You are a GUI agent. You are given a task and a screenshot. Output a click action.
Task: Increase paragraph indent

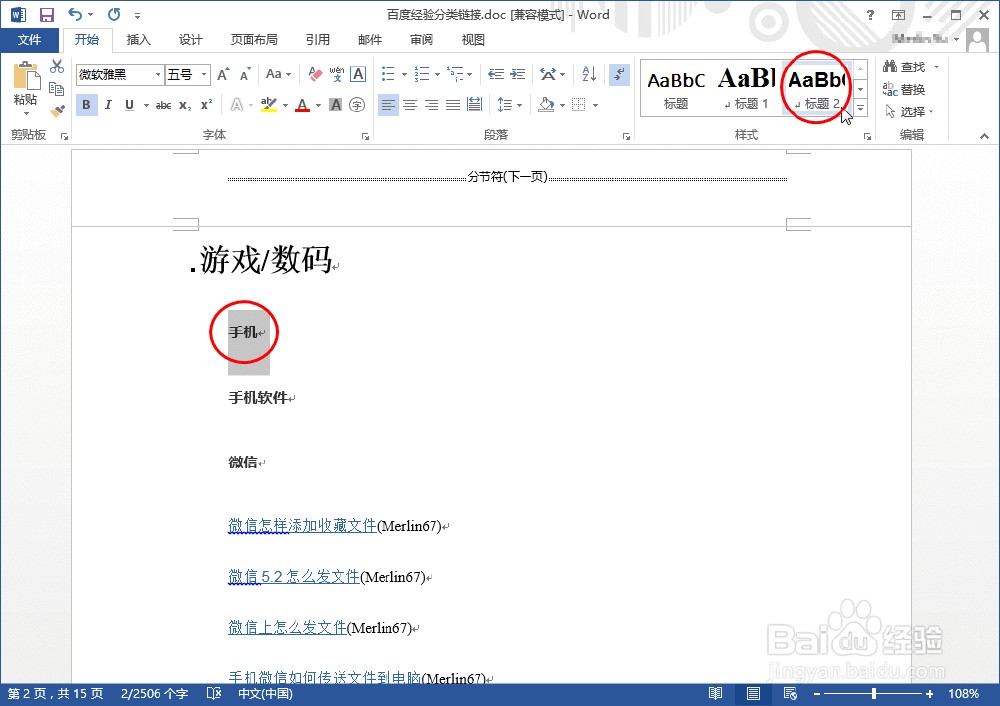(518, 75)
